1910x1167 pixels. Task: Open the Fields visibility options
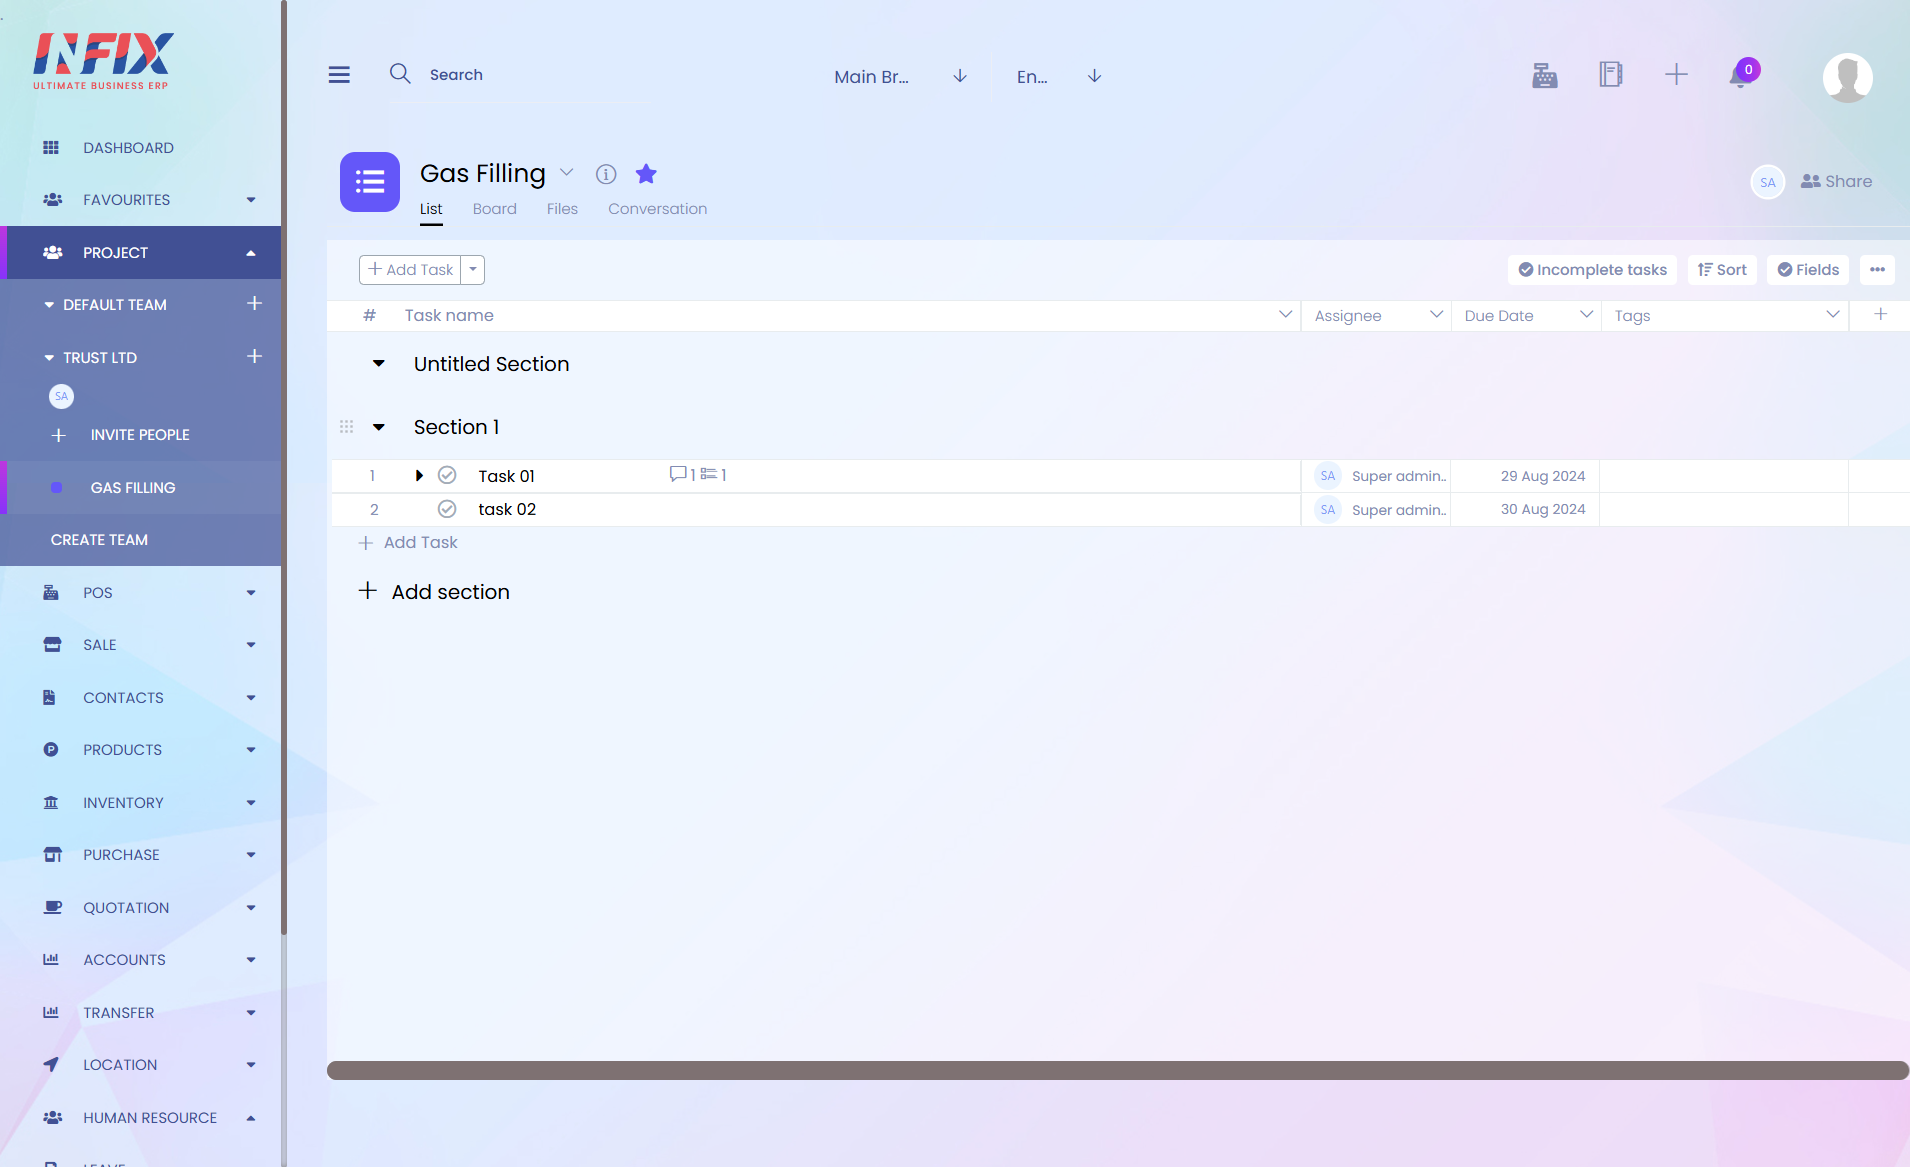coord(1808,270)
